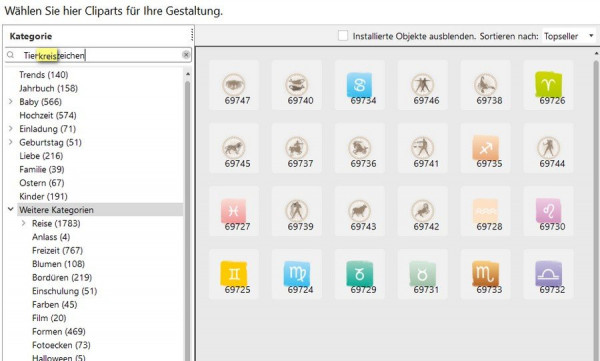Clear the category search field
Viewport: 600px width, 361px height.
click(x=186, y=55)
